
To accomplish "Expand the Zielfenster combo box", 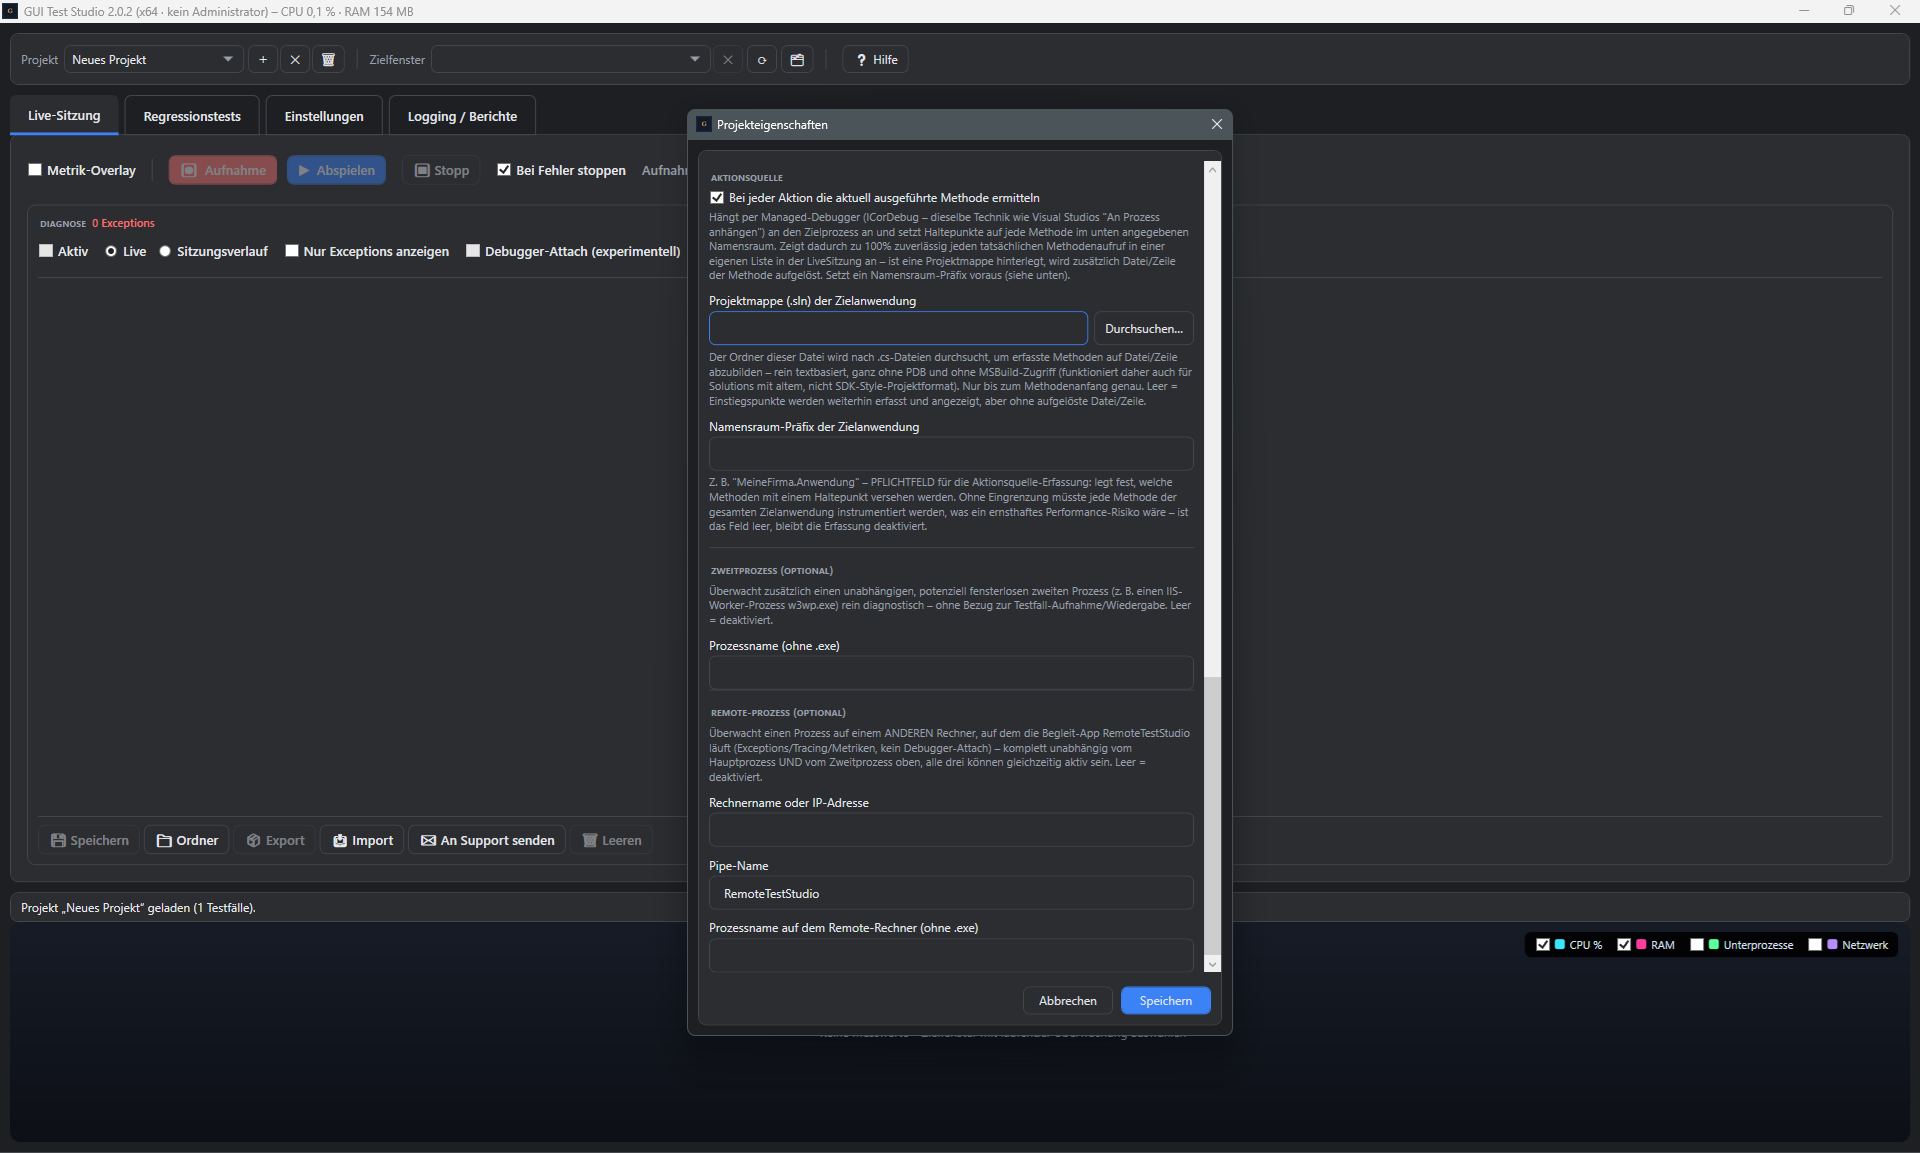I will coord(570,60).
